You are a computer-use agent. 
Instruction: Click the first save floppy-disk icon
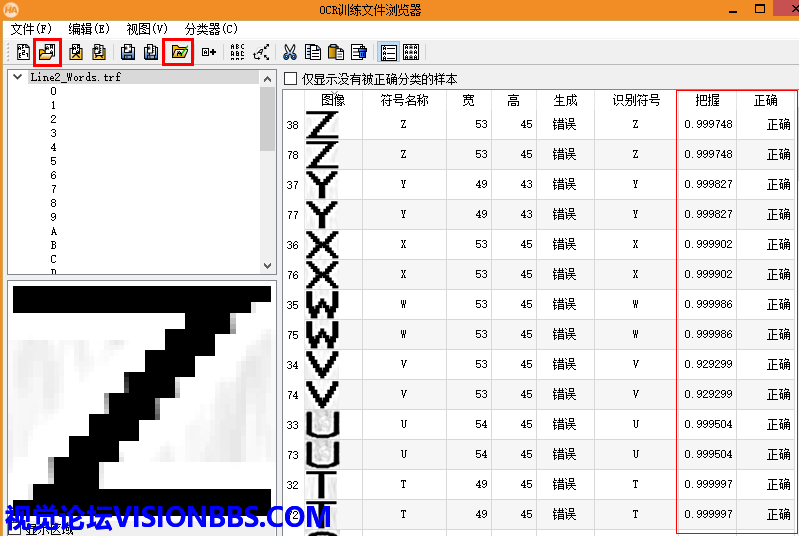[x=127, y=52]
